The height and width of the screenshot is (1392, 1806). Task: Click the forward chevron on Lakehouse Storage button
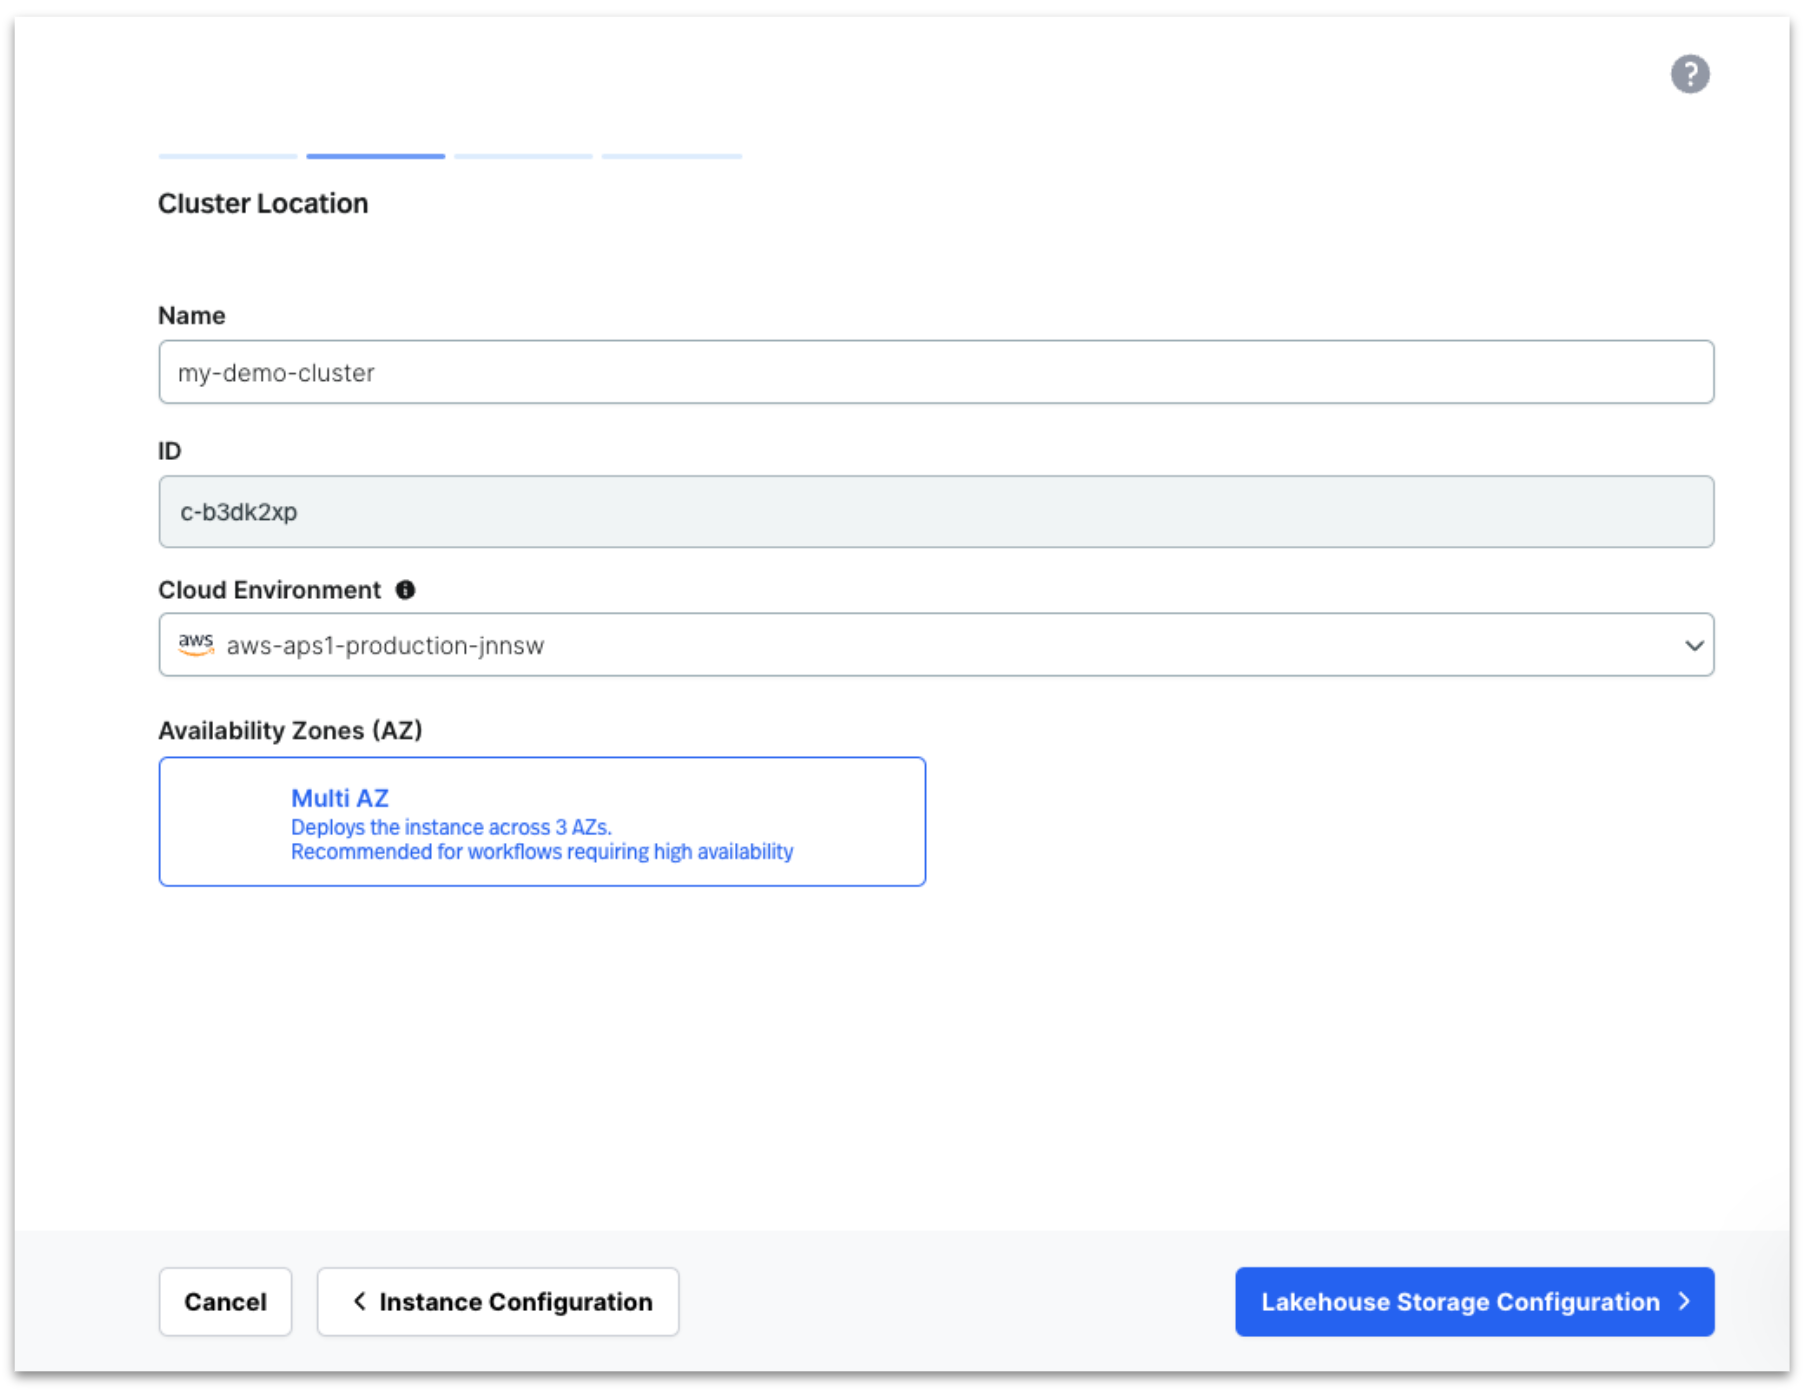[x=1686, y=1302]
